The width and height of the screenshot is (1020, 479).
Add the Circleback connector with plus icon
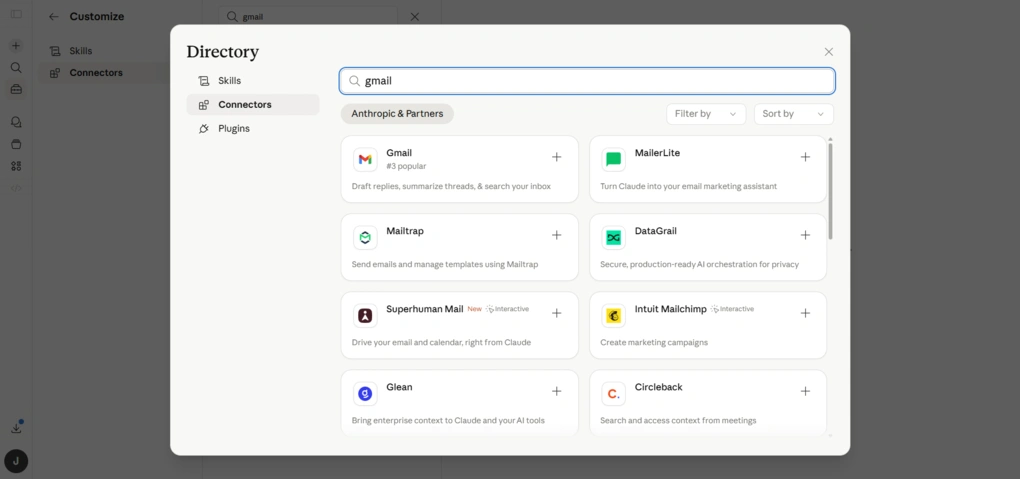805,391
